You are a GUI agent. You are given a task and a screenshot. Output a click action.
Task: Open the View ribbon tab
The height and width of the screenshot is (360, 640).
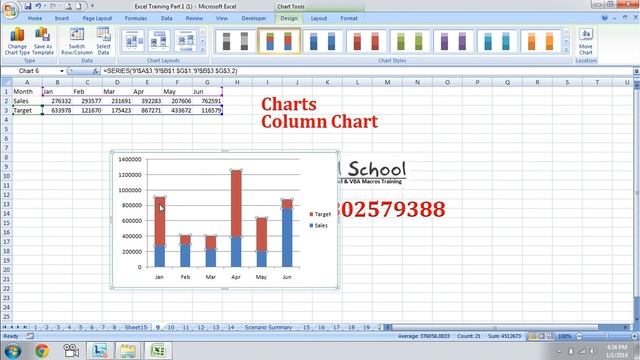click(x=222, y=18)
